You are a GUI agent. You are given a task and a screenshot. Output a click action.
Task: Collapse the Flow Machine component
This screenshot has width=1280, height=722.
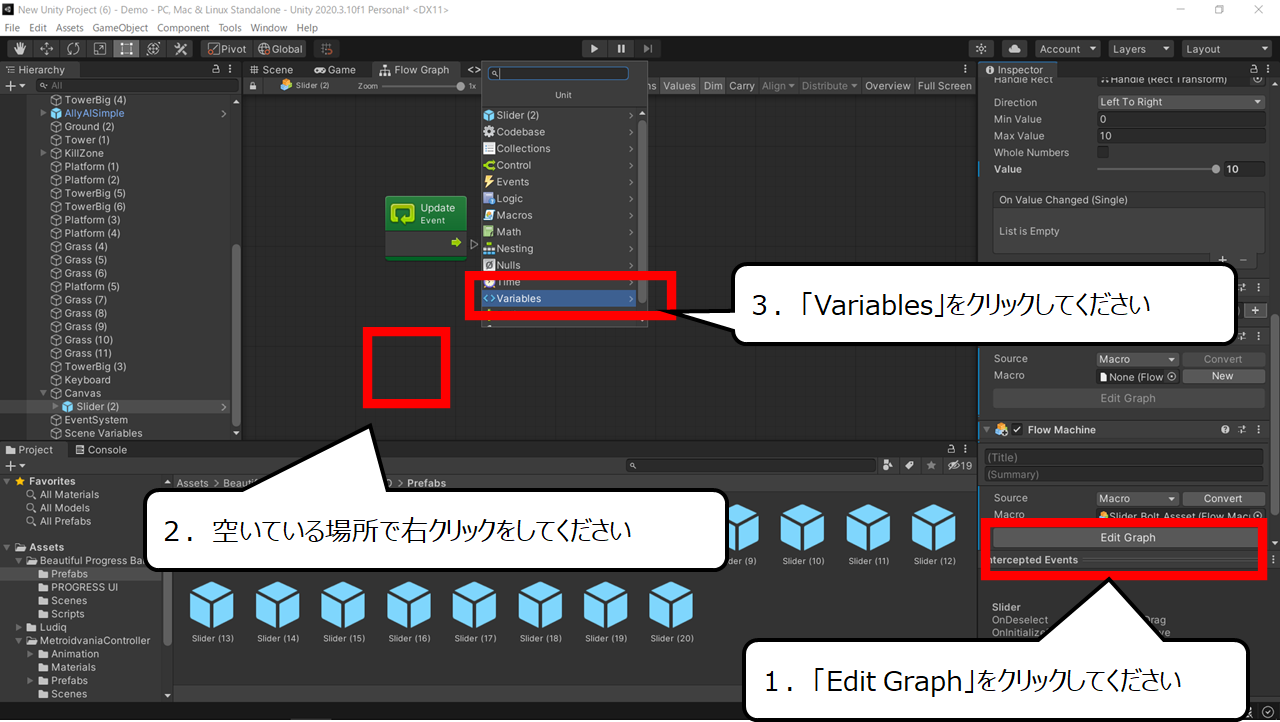[986, 430]
